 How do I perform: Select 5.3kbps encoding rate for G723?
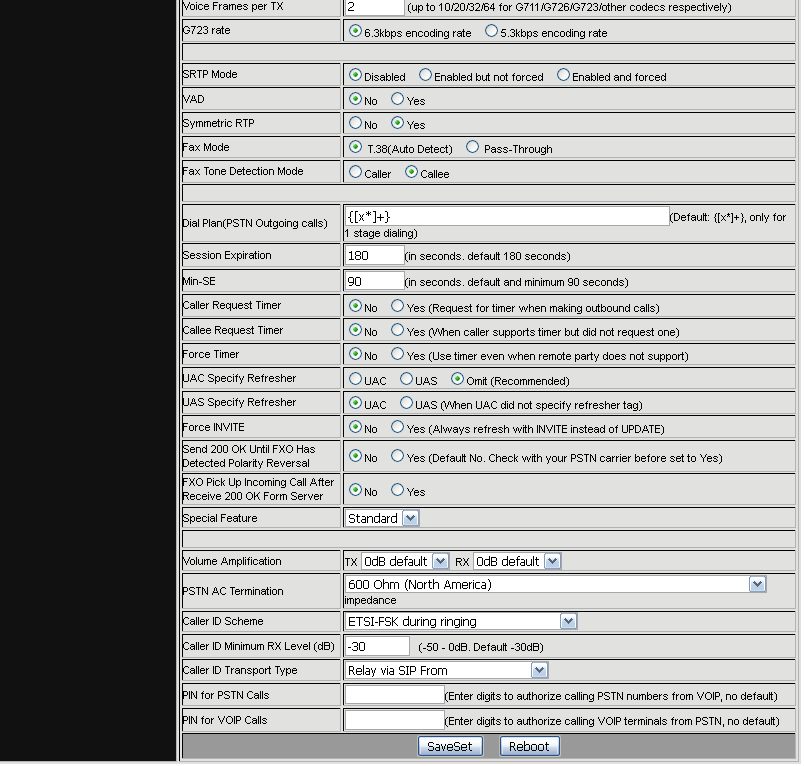click(x=491, y=32)
